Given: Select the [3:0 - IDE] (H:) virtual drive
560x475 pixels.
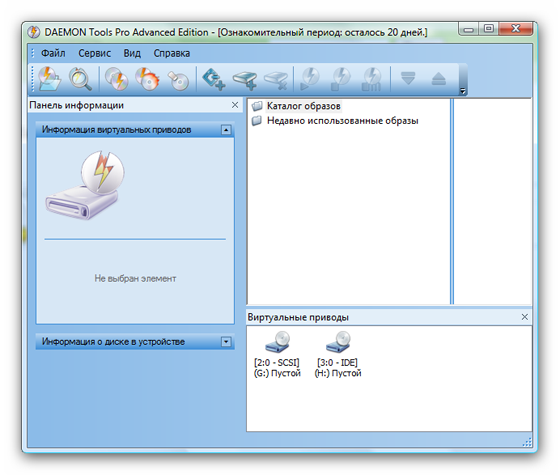Looking at the screenshot, I should pyautogui.click(x=338, y=354).
